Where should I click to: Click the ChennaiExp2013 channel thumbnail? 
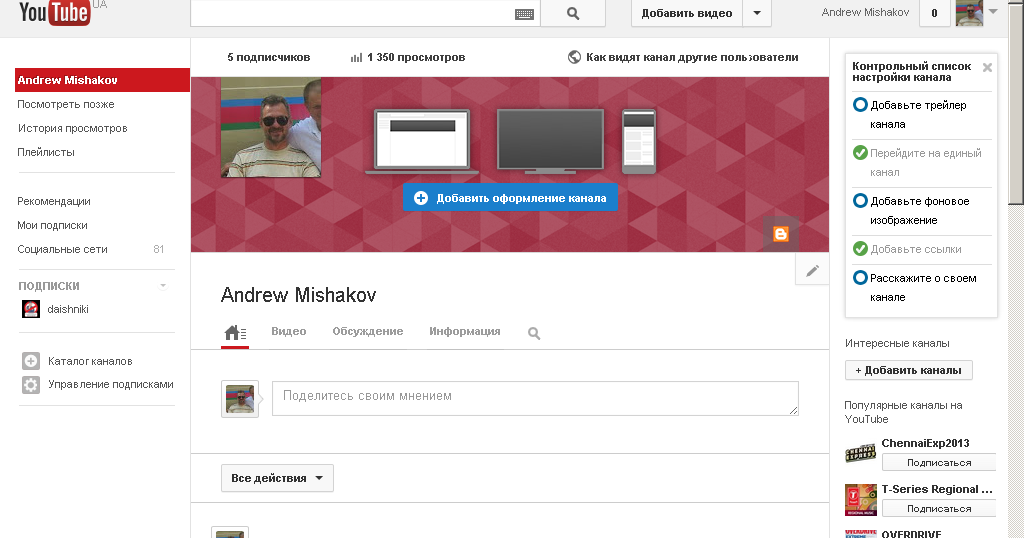[x=861, y=453]
